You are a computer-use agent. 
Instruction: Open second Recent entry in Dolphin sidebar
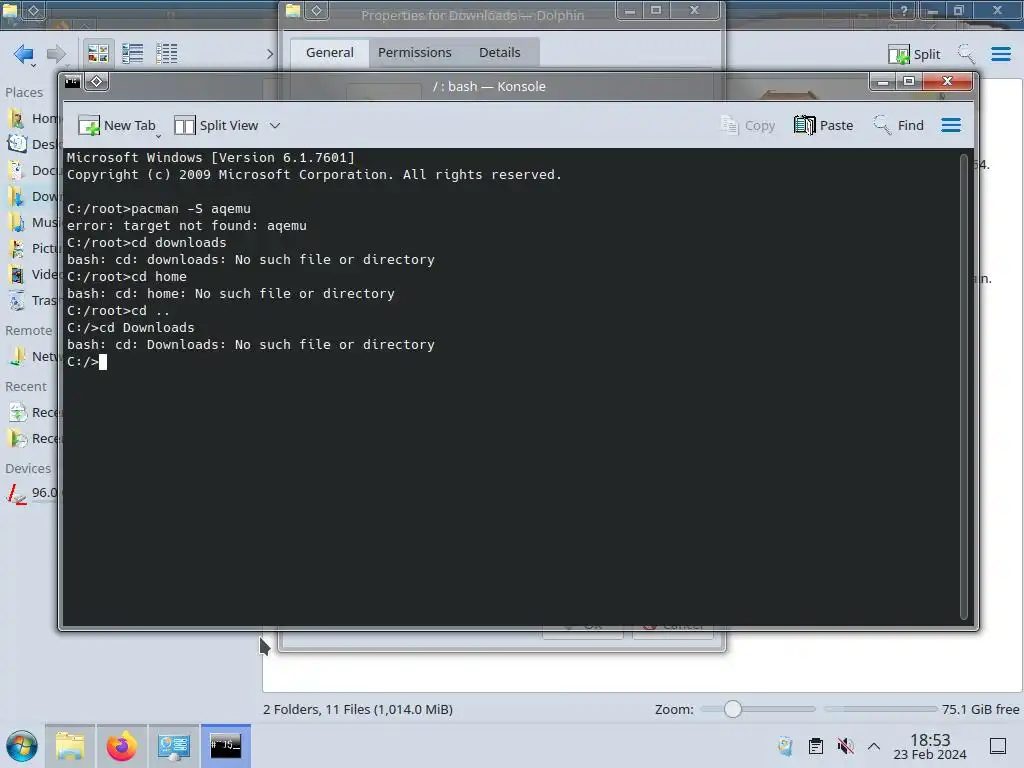(33, 439)
